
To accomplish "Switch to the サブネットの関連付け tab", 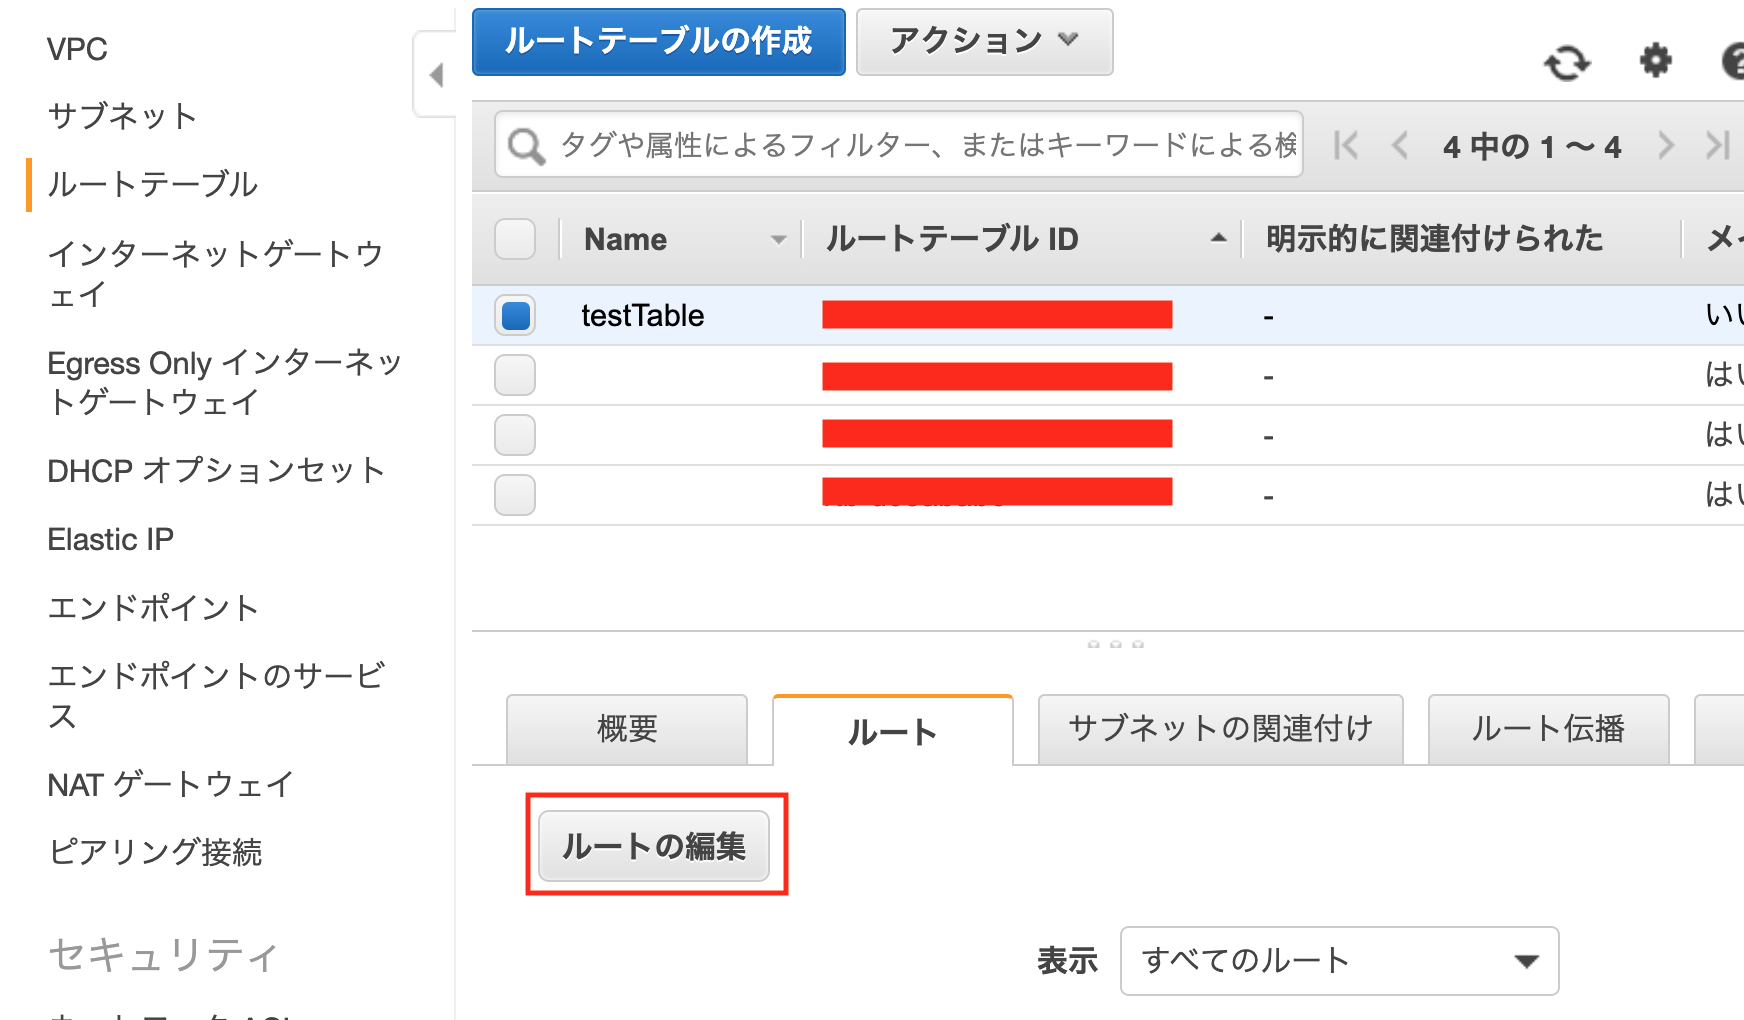I will pyautogui.click(x=1220, y=729).
